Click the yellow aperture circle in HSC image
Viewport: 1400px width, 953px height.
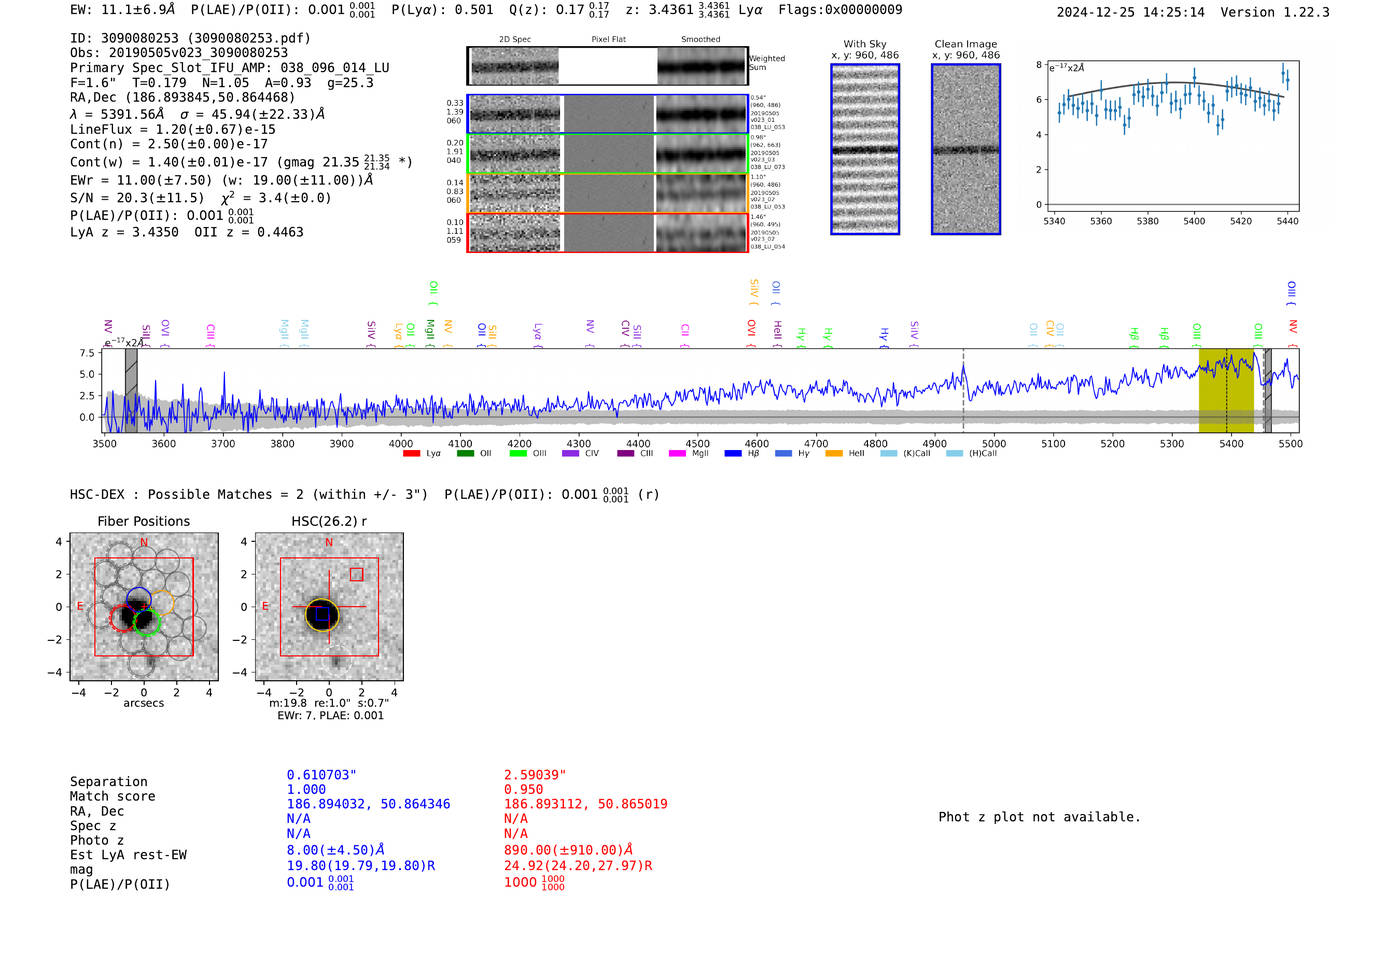tap(322, 614)
